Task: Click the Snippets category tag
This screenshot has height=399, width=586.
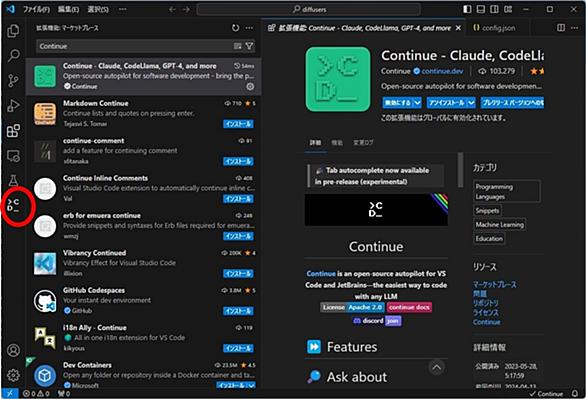Action: (x=487, y=211)
